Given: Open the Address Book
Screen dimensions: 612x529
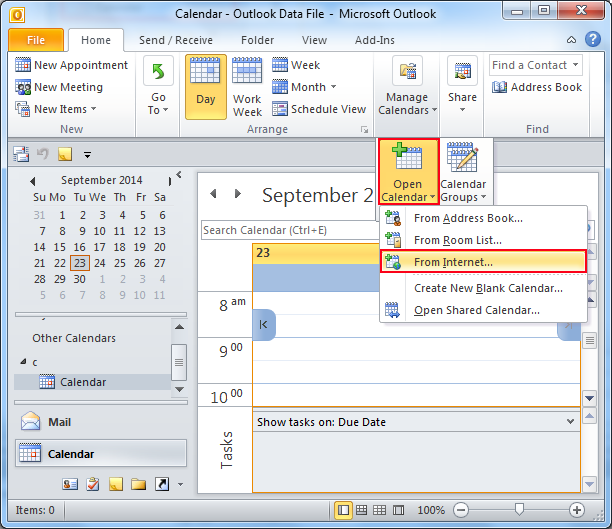Looking at the screenshot, I should [x=537, y=87].
